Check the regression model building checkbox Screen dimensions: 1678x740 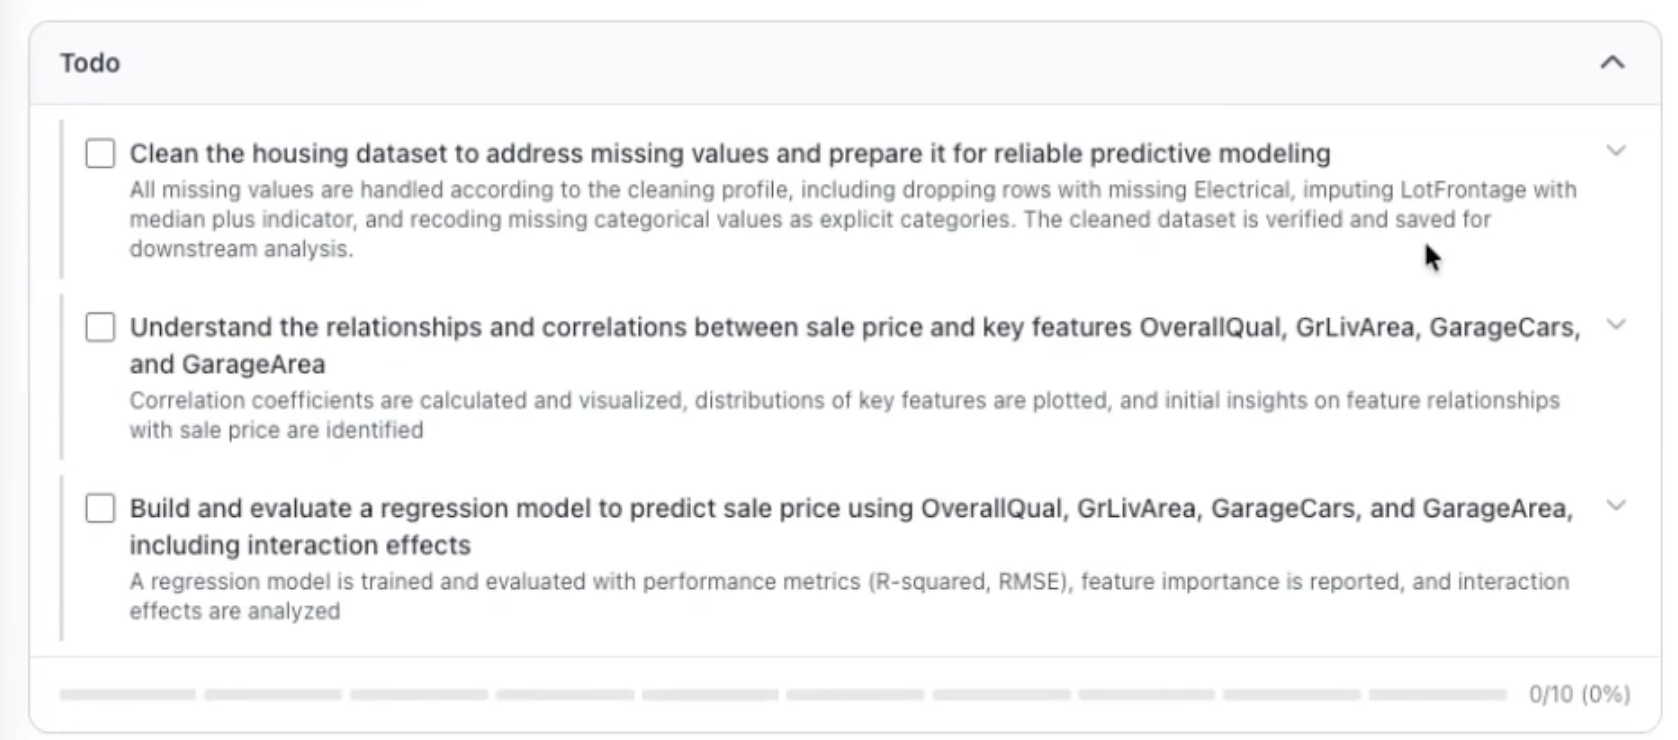click(x=101, y=508)
